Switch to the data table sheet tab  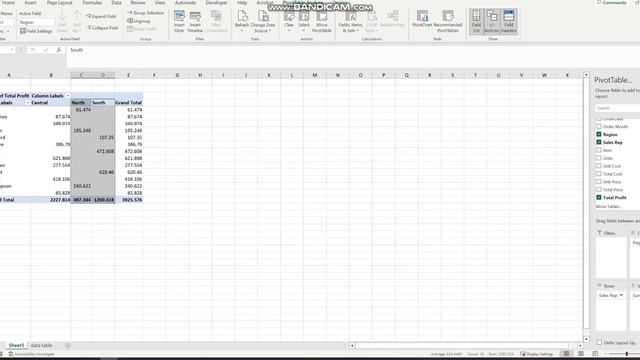click(42, 345)
